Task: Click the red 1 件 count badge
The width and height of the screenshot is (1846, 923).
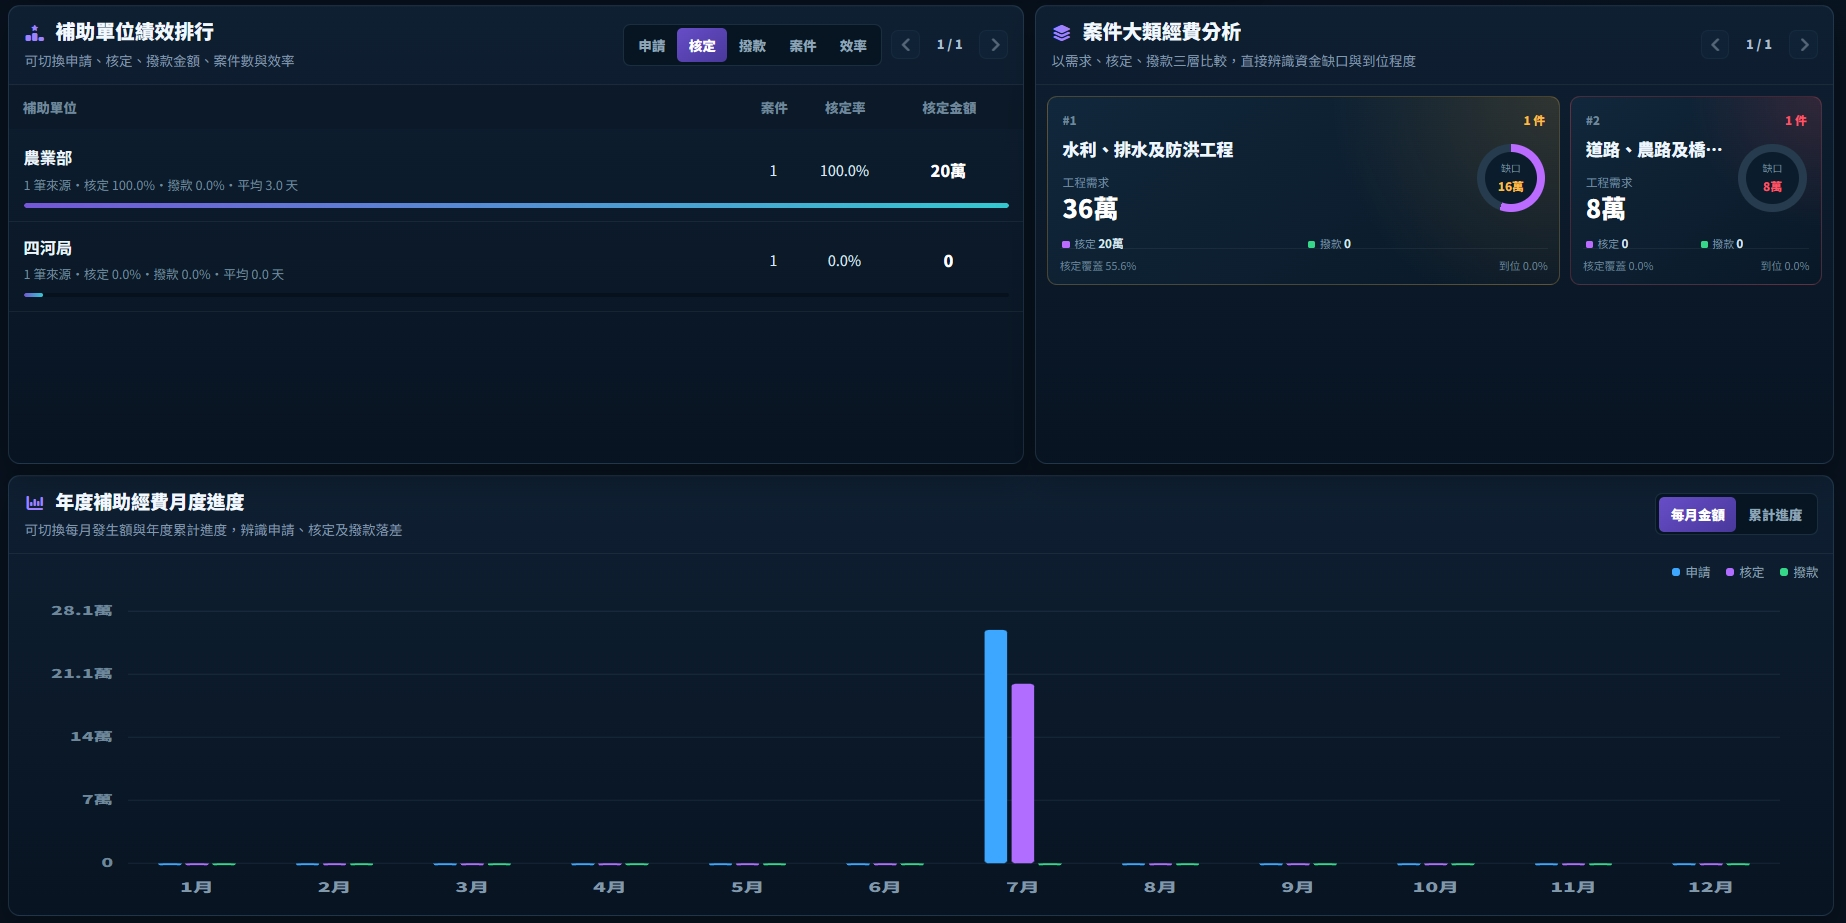Action: coord(1796,121)
